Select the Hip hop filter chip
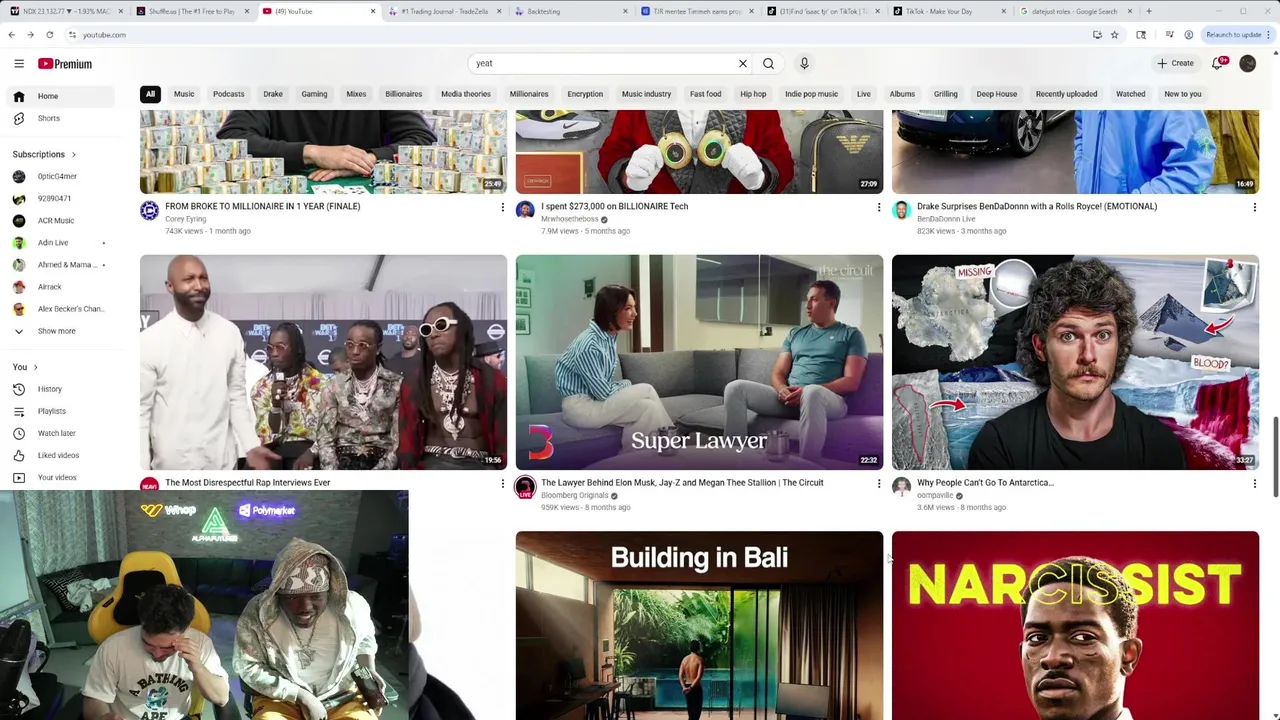Viewport: 1280px width, 720px height. click(753, 94)
